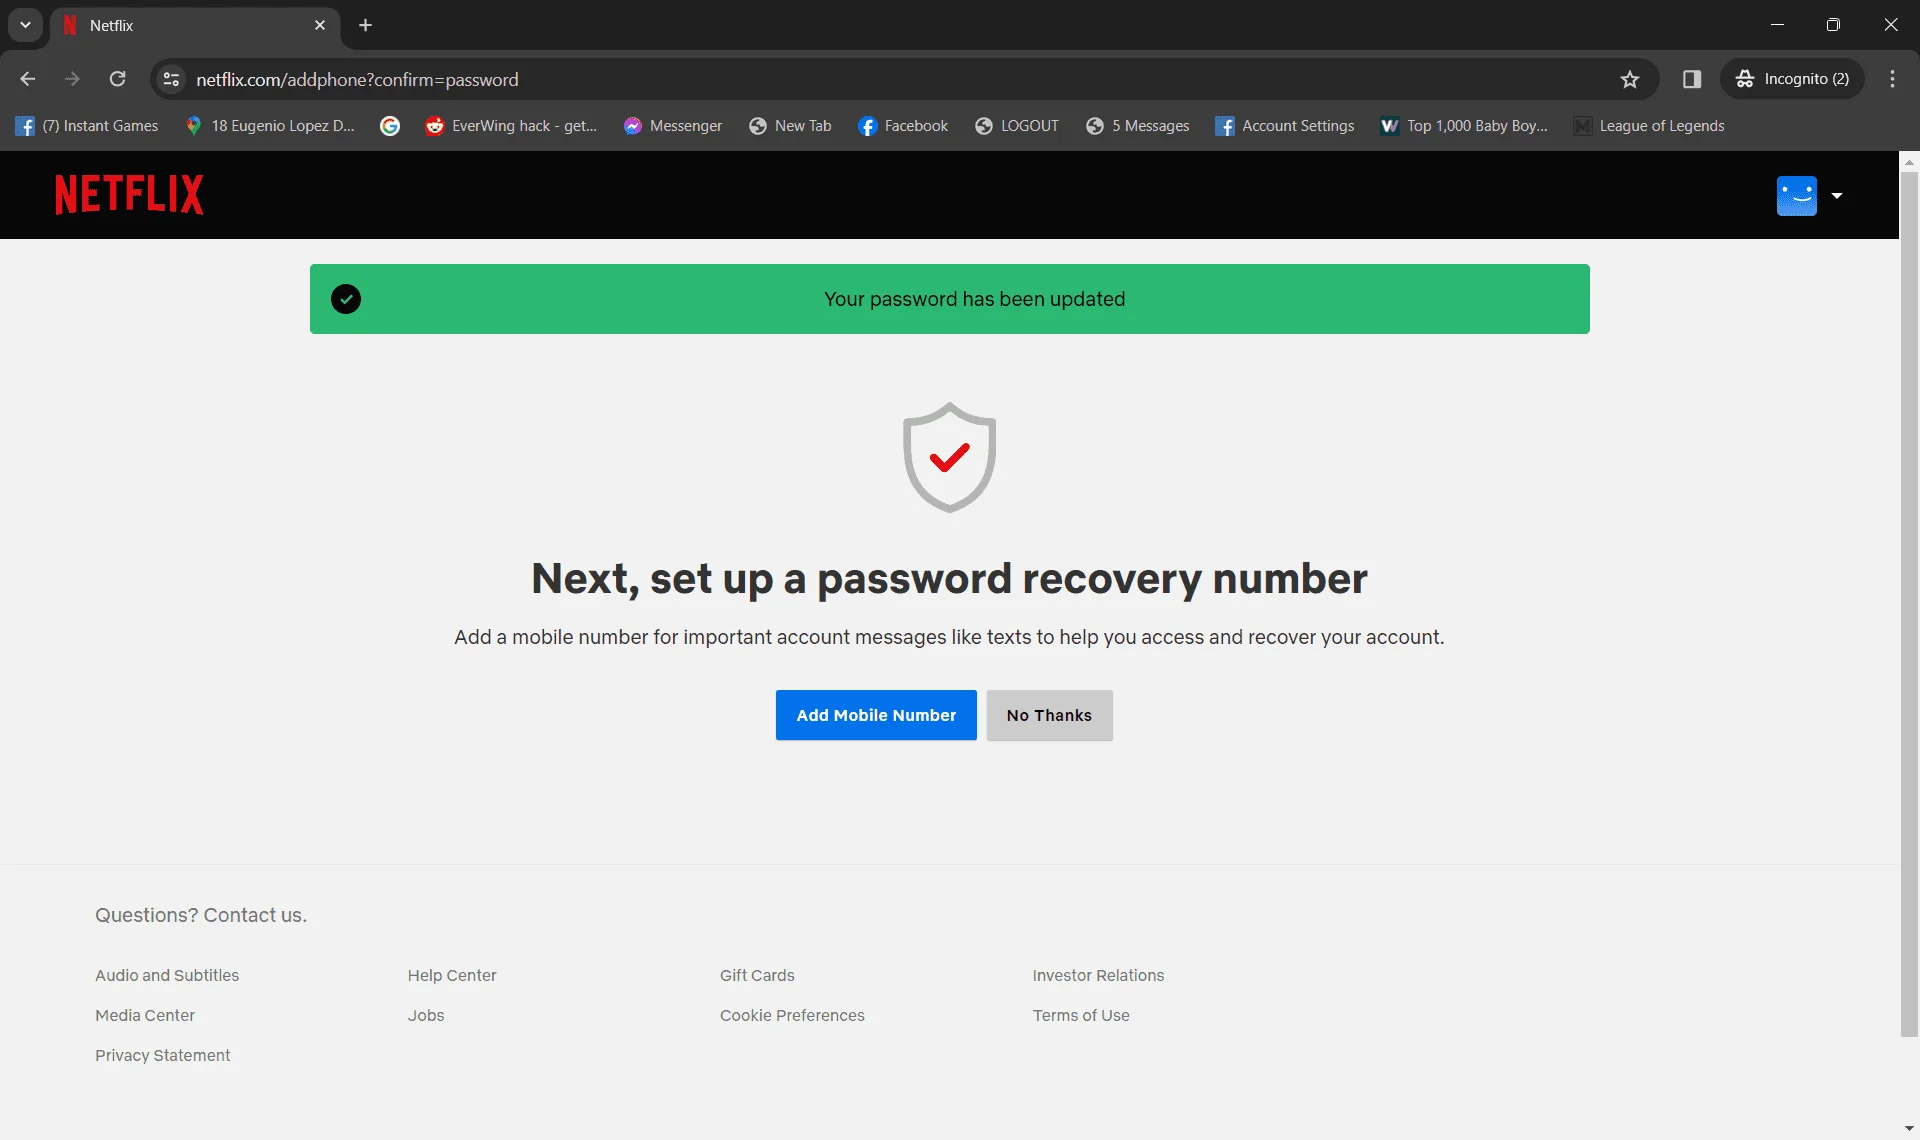The image size is (1920, 1140).
Task: Open Investor Relations footer link
Action: [x=1098, y=975]
